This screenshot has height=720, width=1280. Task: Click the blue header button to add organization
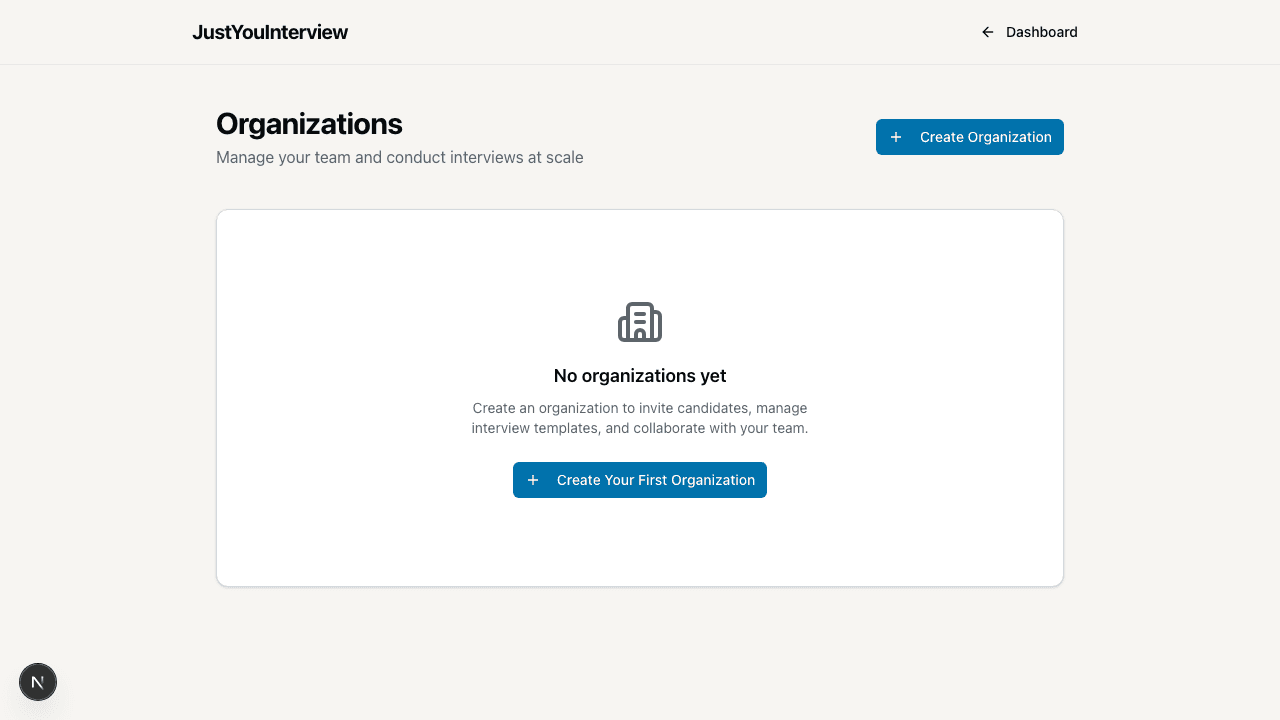[969, 137]
